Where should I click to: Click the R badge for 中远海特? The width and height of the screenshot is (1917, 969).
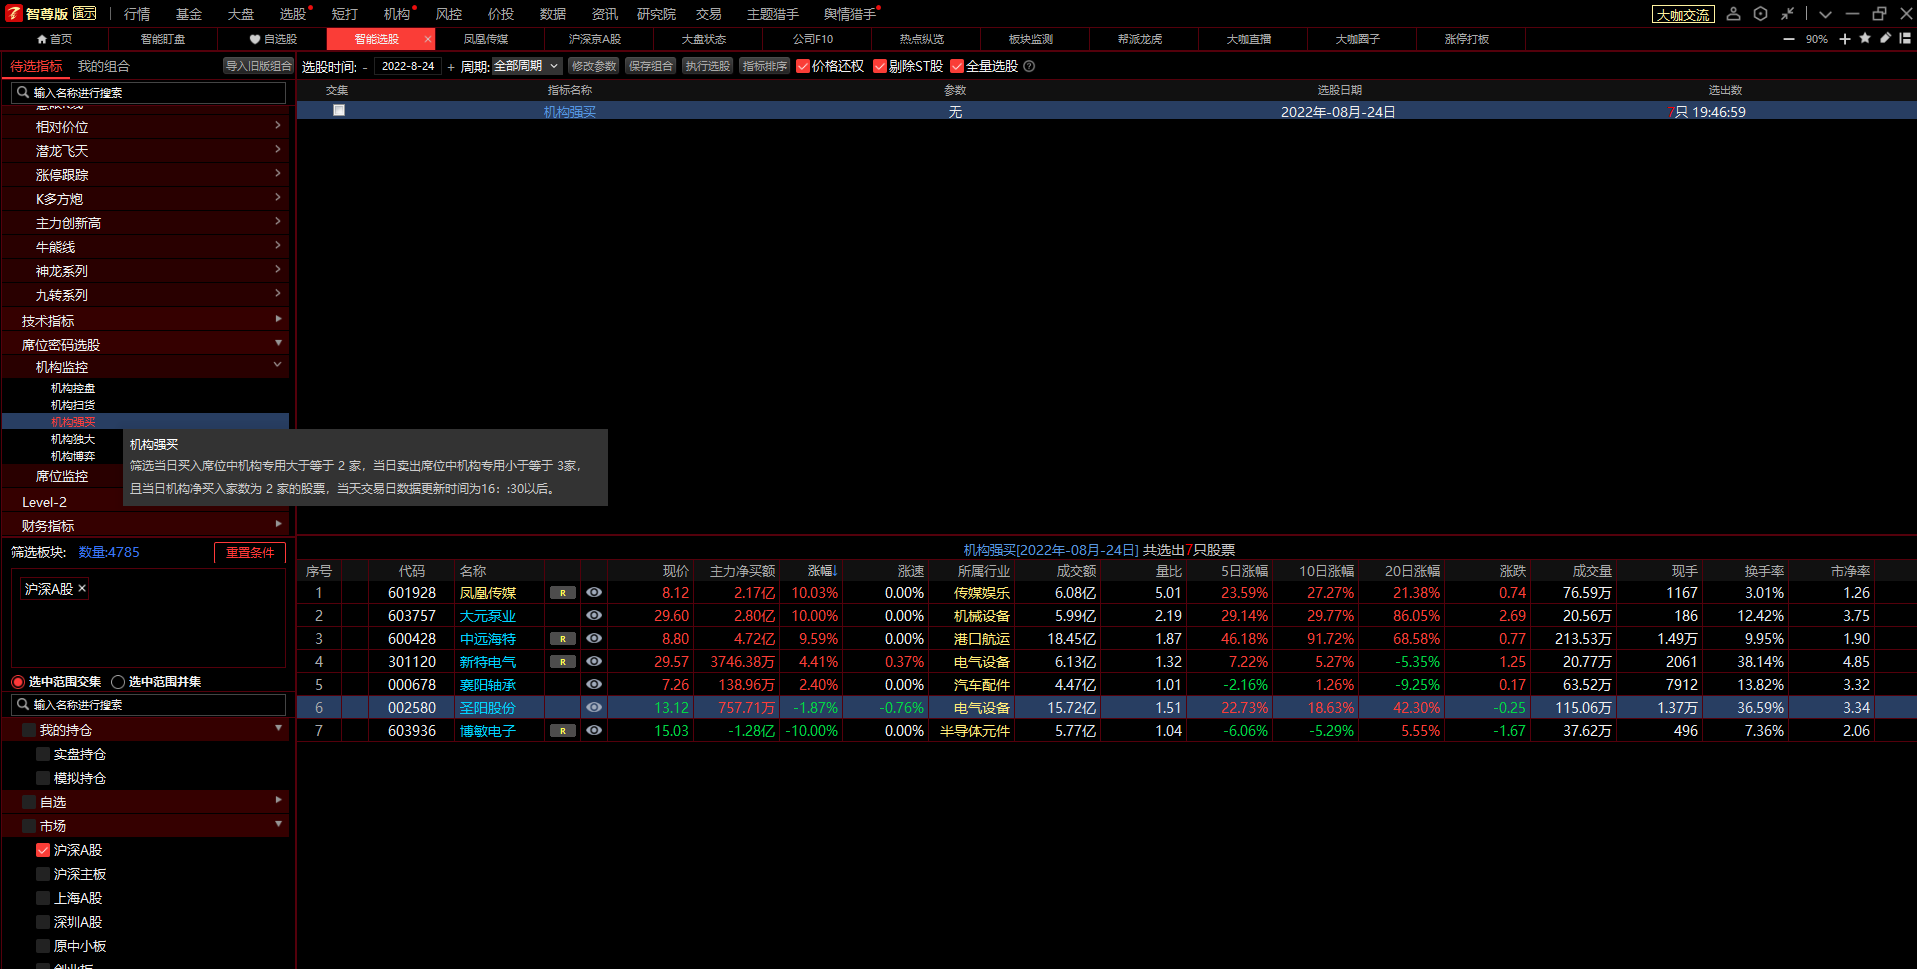click(563, 639)
